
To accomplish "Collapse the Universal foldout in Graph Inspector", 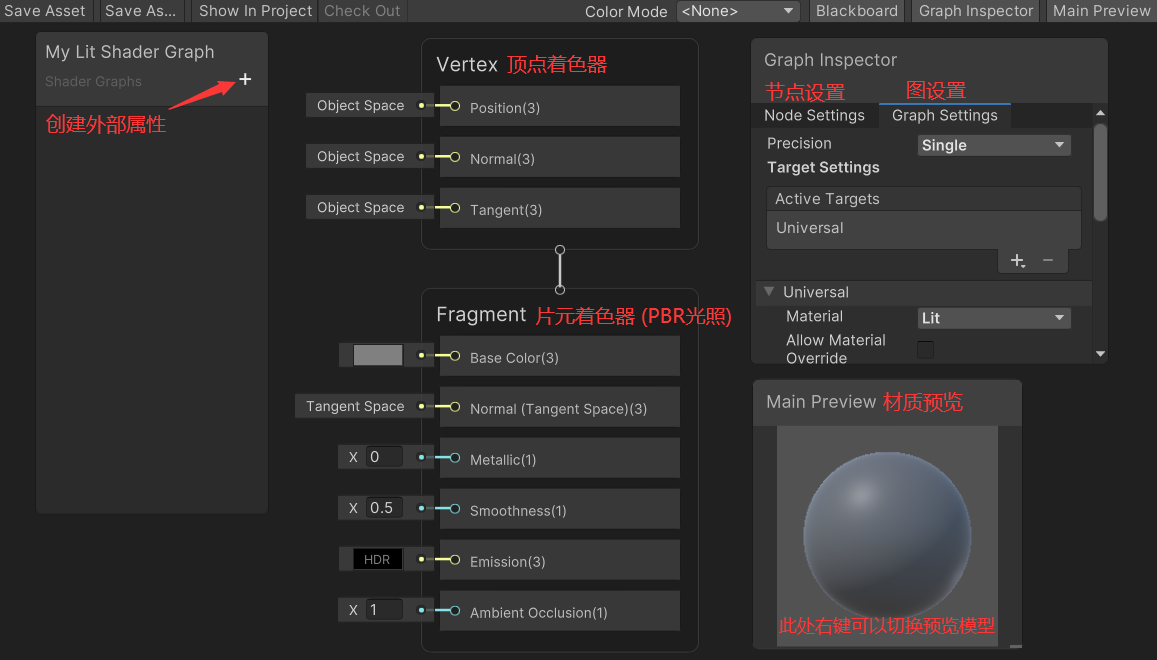I will point(768,292).
